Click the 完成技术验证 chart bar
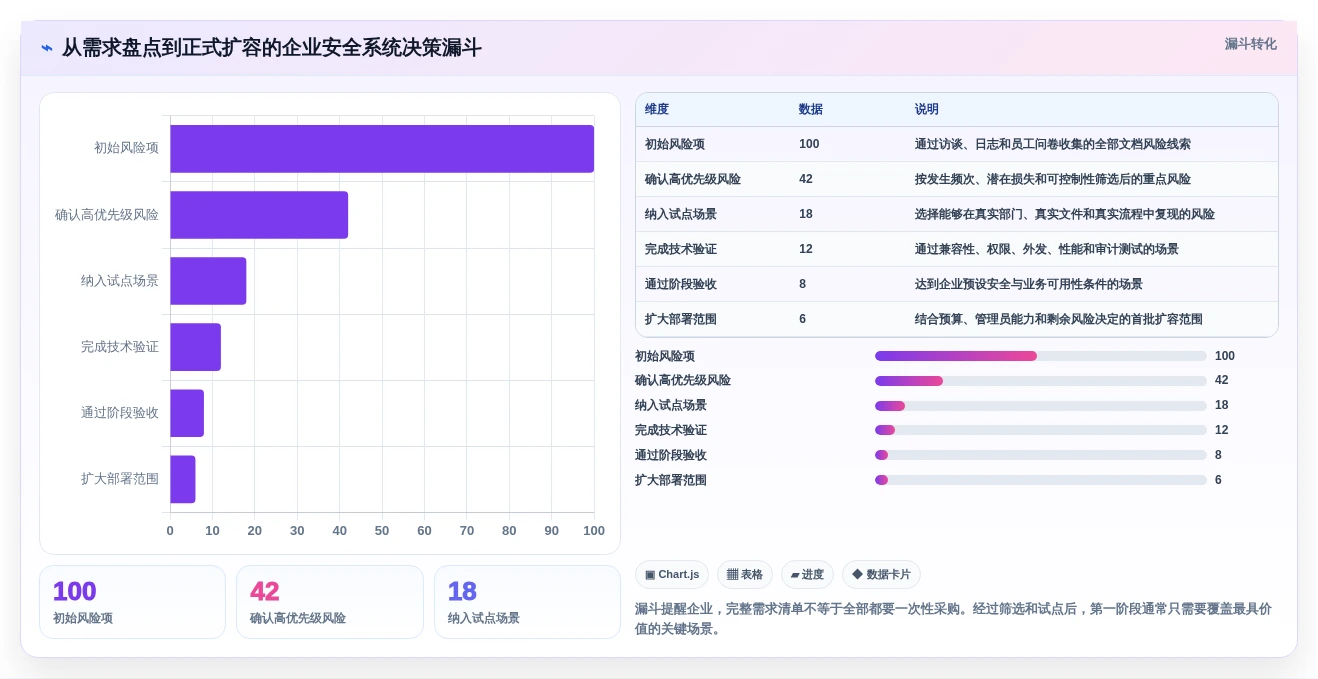Screen dimensions: 1318x679 (195, 347)
